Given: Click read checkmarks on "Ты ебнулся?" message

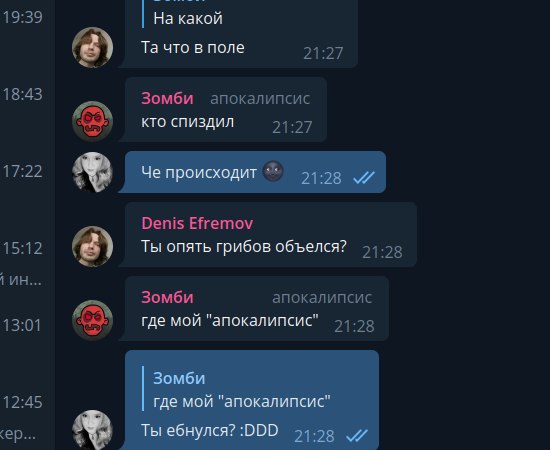Looking at the screenshot, I should pos(357,436).
